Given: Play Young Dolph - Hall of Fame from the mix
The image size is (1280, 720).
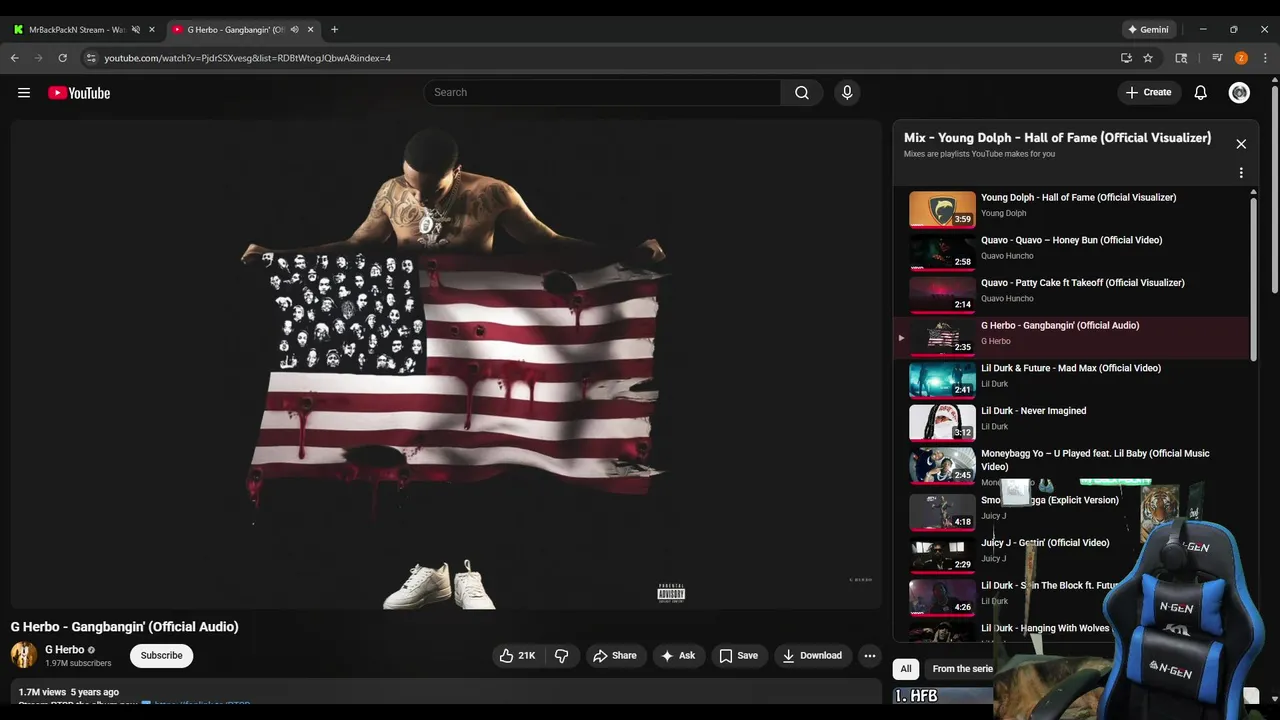Looking at the screenshot, I should pyautogui.click(x=1078, y=198).
